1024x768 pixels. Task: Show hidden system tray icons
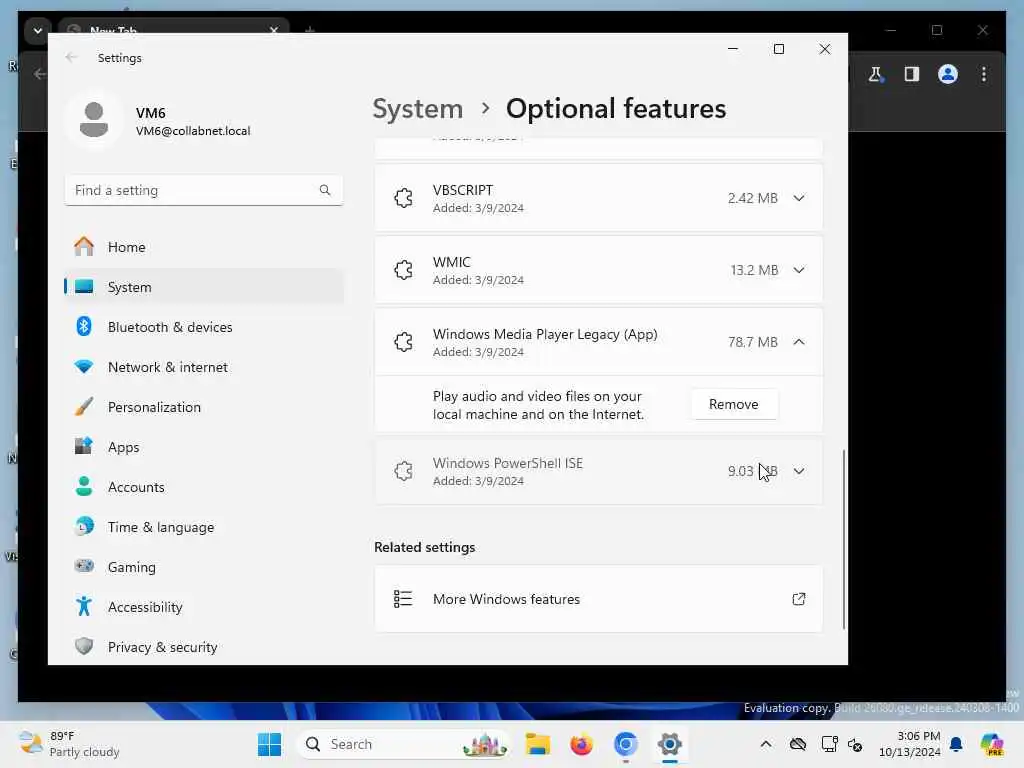coord(766,744)
